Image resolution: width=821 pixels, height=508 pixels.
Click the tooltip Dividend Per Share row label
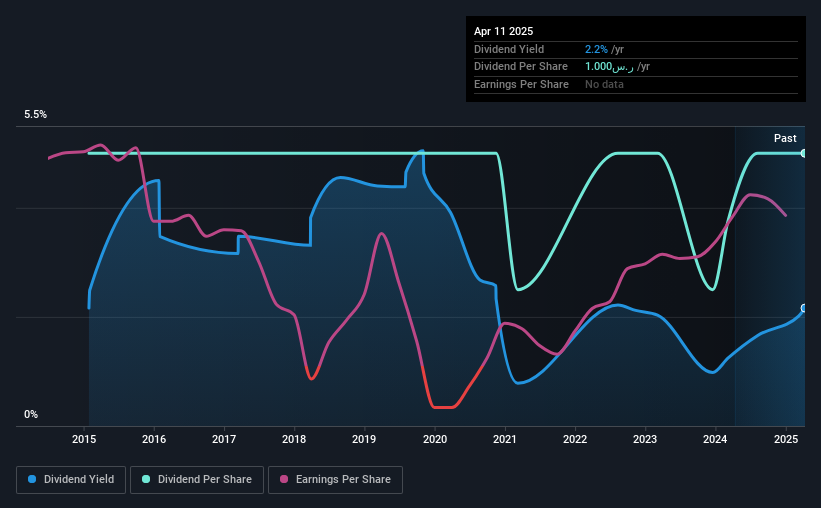[520, 67]
